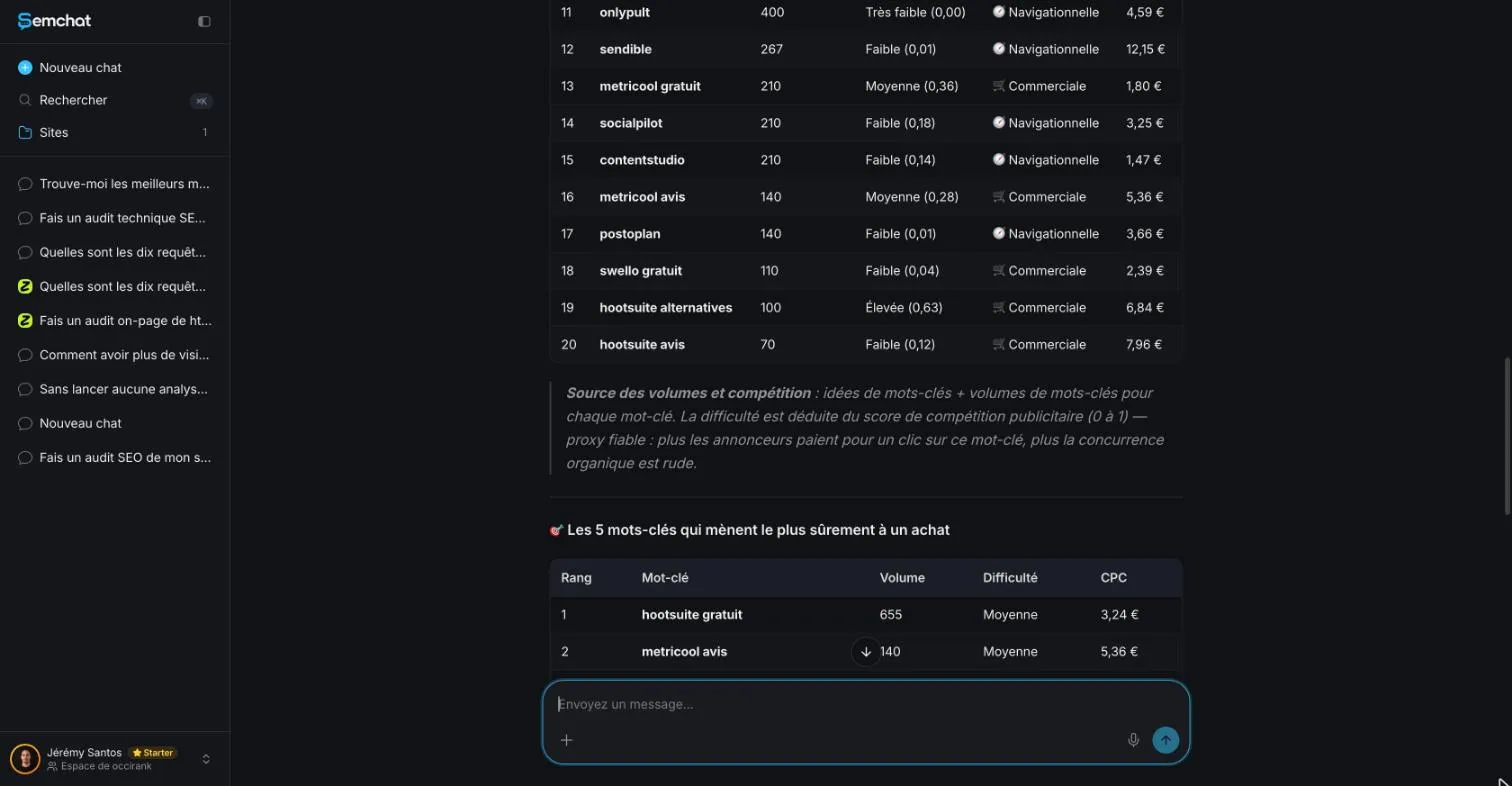Open the chat 'Fais un audit SEO de mon s...'
1512x786 pixels.
[x=115, y=457]
